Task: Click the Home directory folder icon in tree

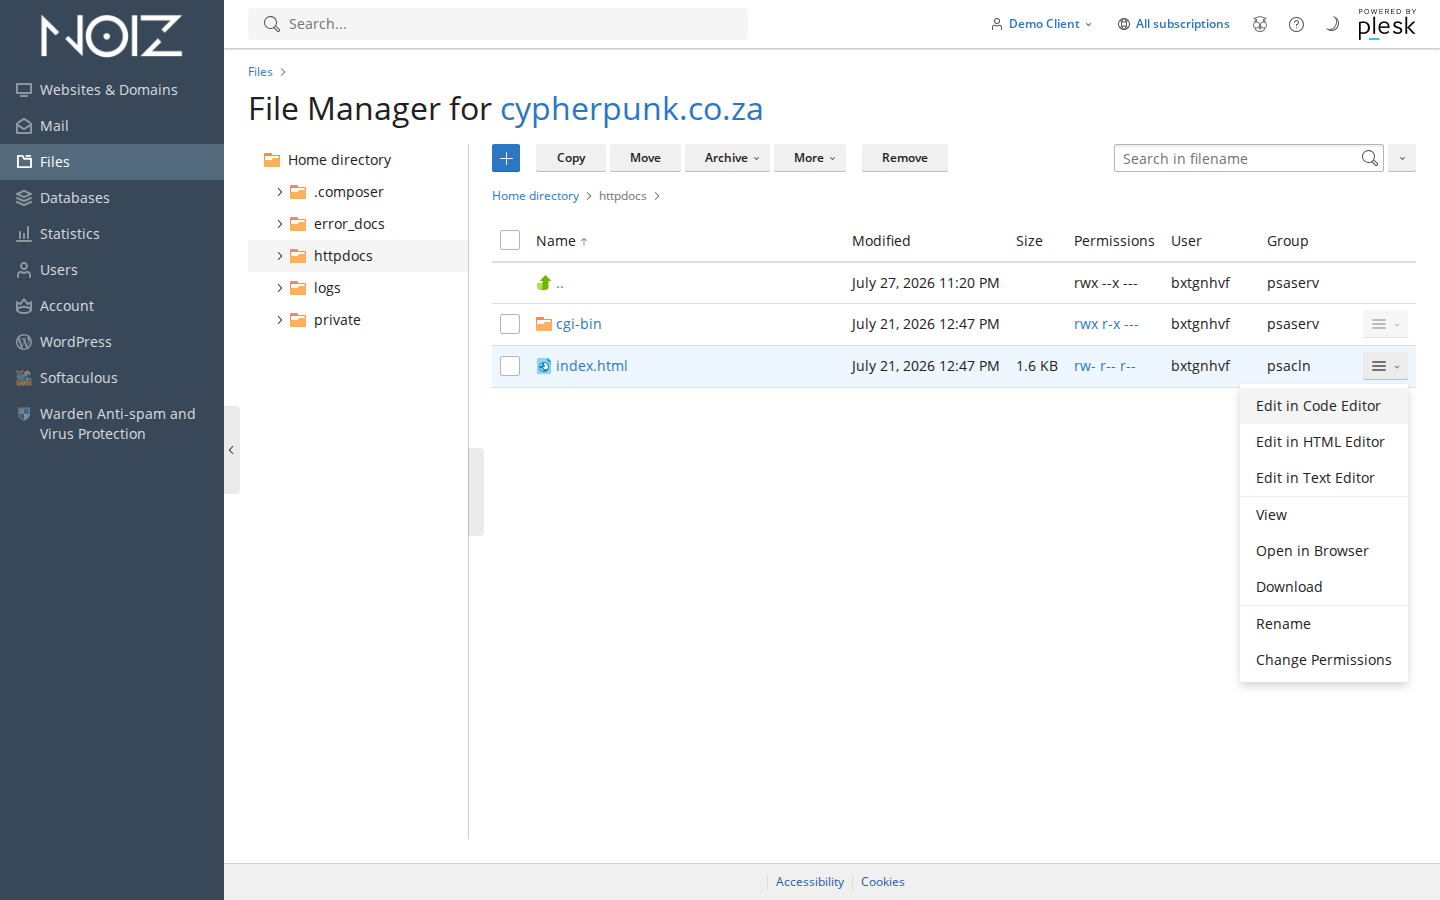Action: tap(272, 160)
